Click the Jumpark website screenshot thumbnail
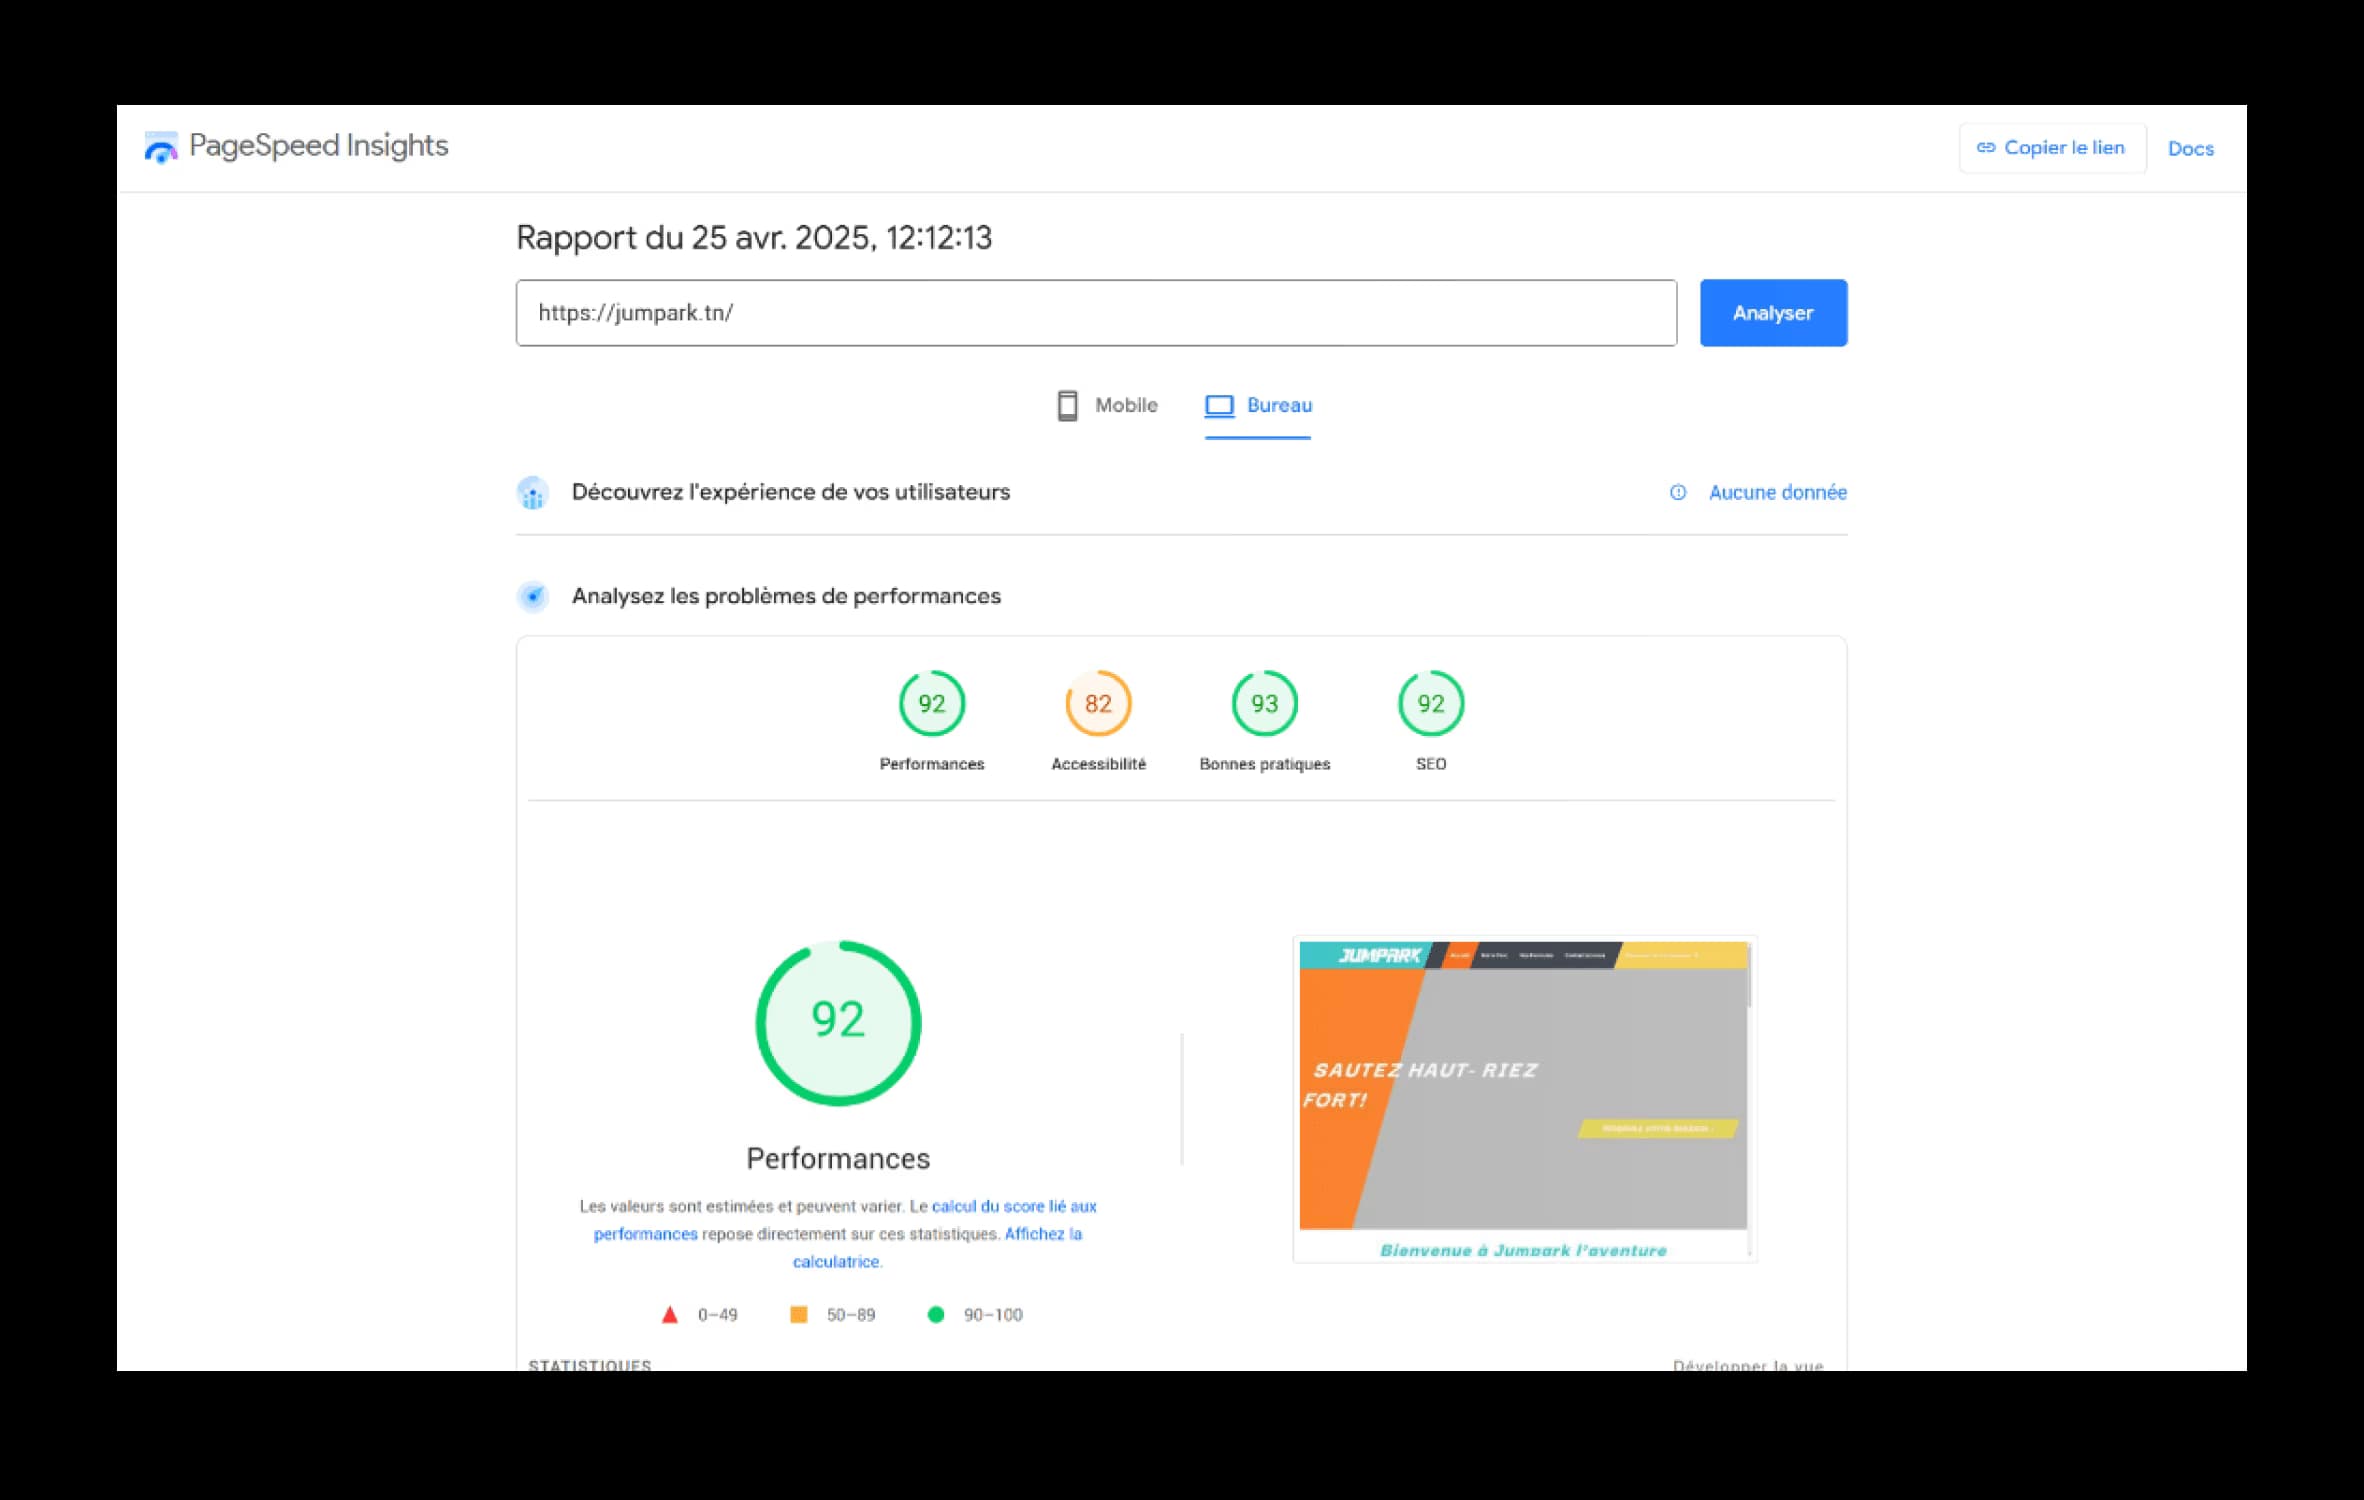 tap(1523, 1099)
